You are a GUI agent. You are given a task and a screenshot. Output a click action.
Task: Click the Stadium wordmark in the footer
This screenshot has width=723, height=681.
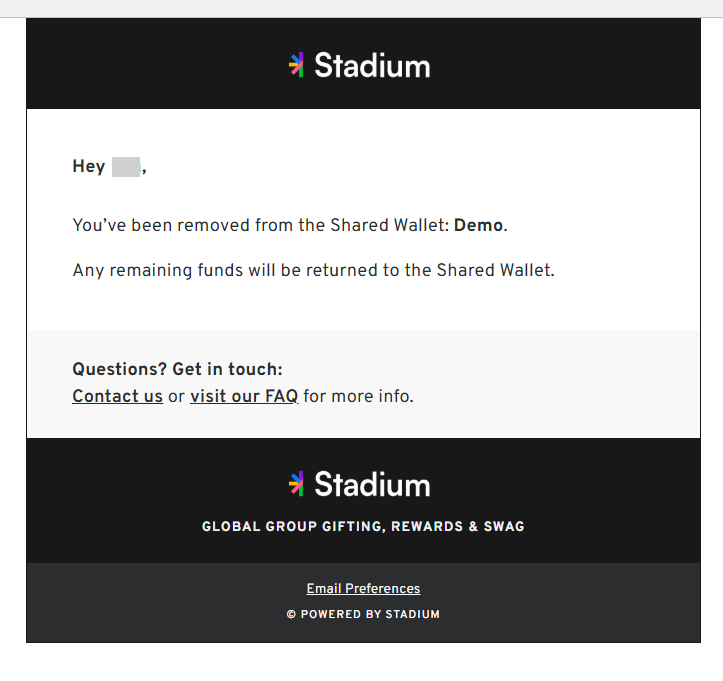click(372, 484)
